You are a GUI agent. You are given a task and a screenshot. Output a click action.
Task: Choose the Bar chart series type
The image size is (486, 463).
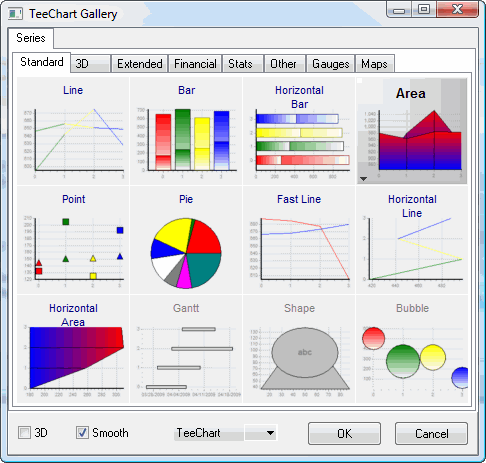point(186,131)
